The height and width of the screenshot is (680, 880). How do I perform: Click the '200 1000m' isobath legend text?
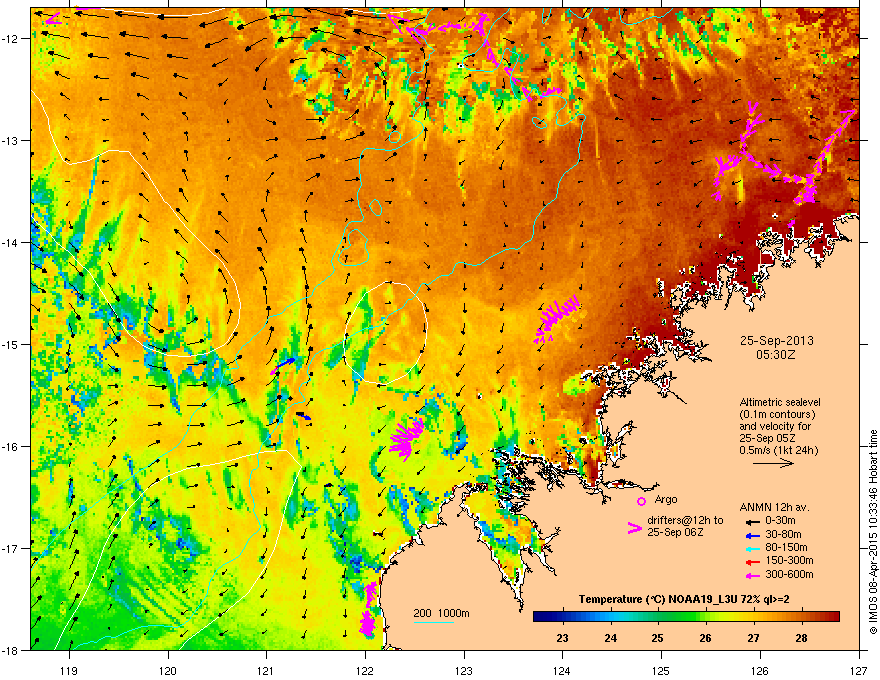coord(442,613)
